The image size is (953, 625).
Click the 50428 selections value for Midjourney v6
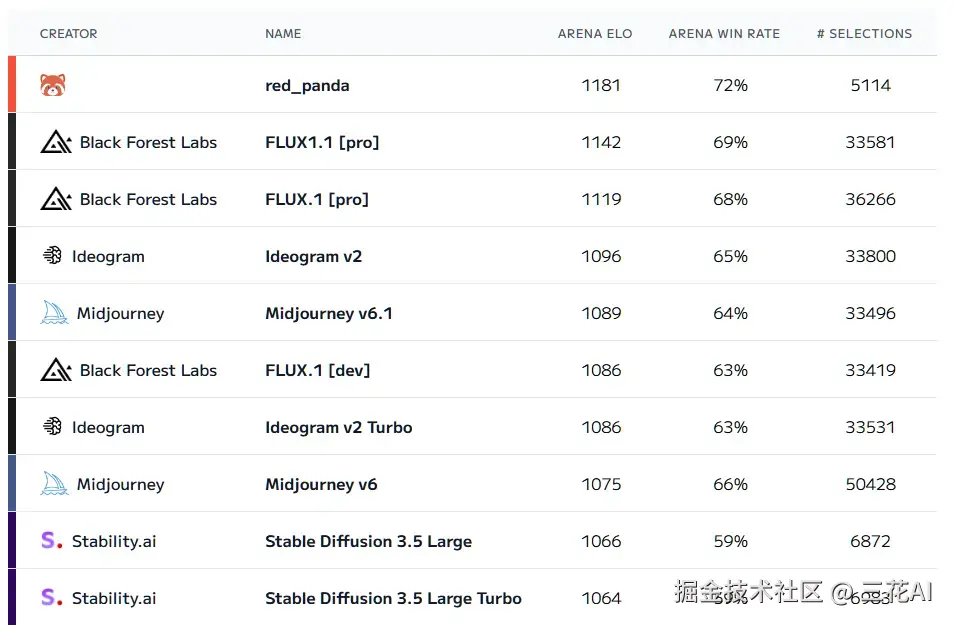click(870, 484)
